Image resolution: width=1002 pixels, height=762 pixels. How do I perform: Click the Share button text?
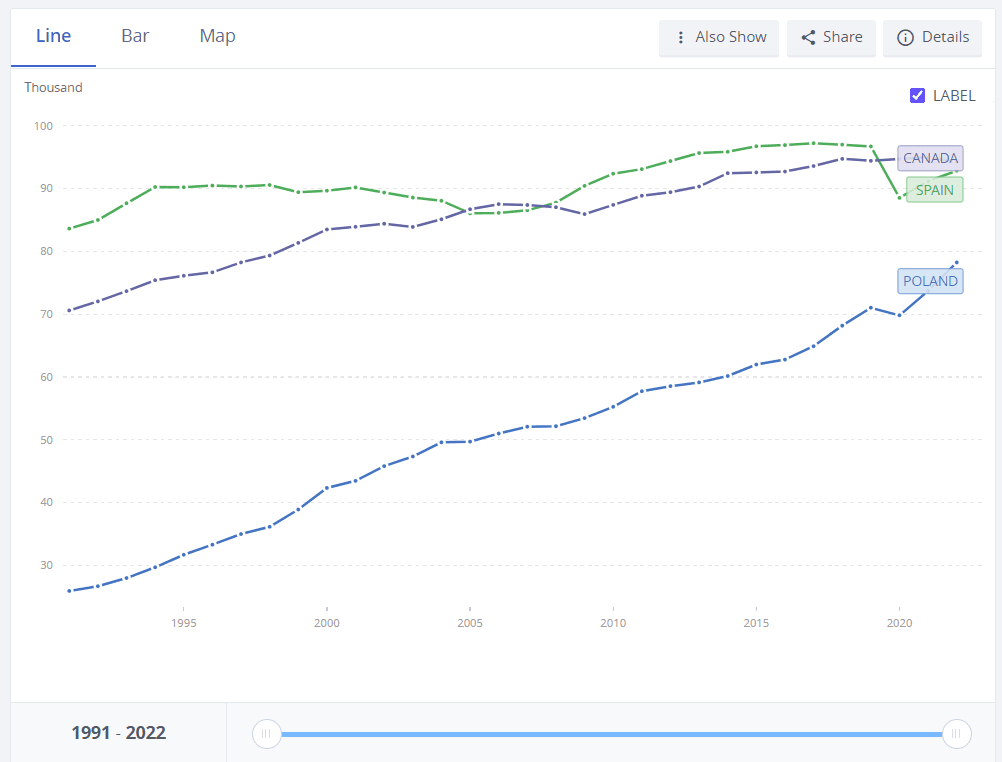pos(842,37)
